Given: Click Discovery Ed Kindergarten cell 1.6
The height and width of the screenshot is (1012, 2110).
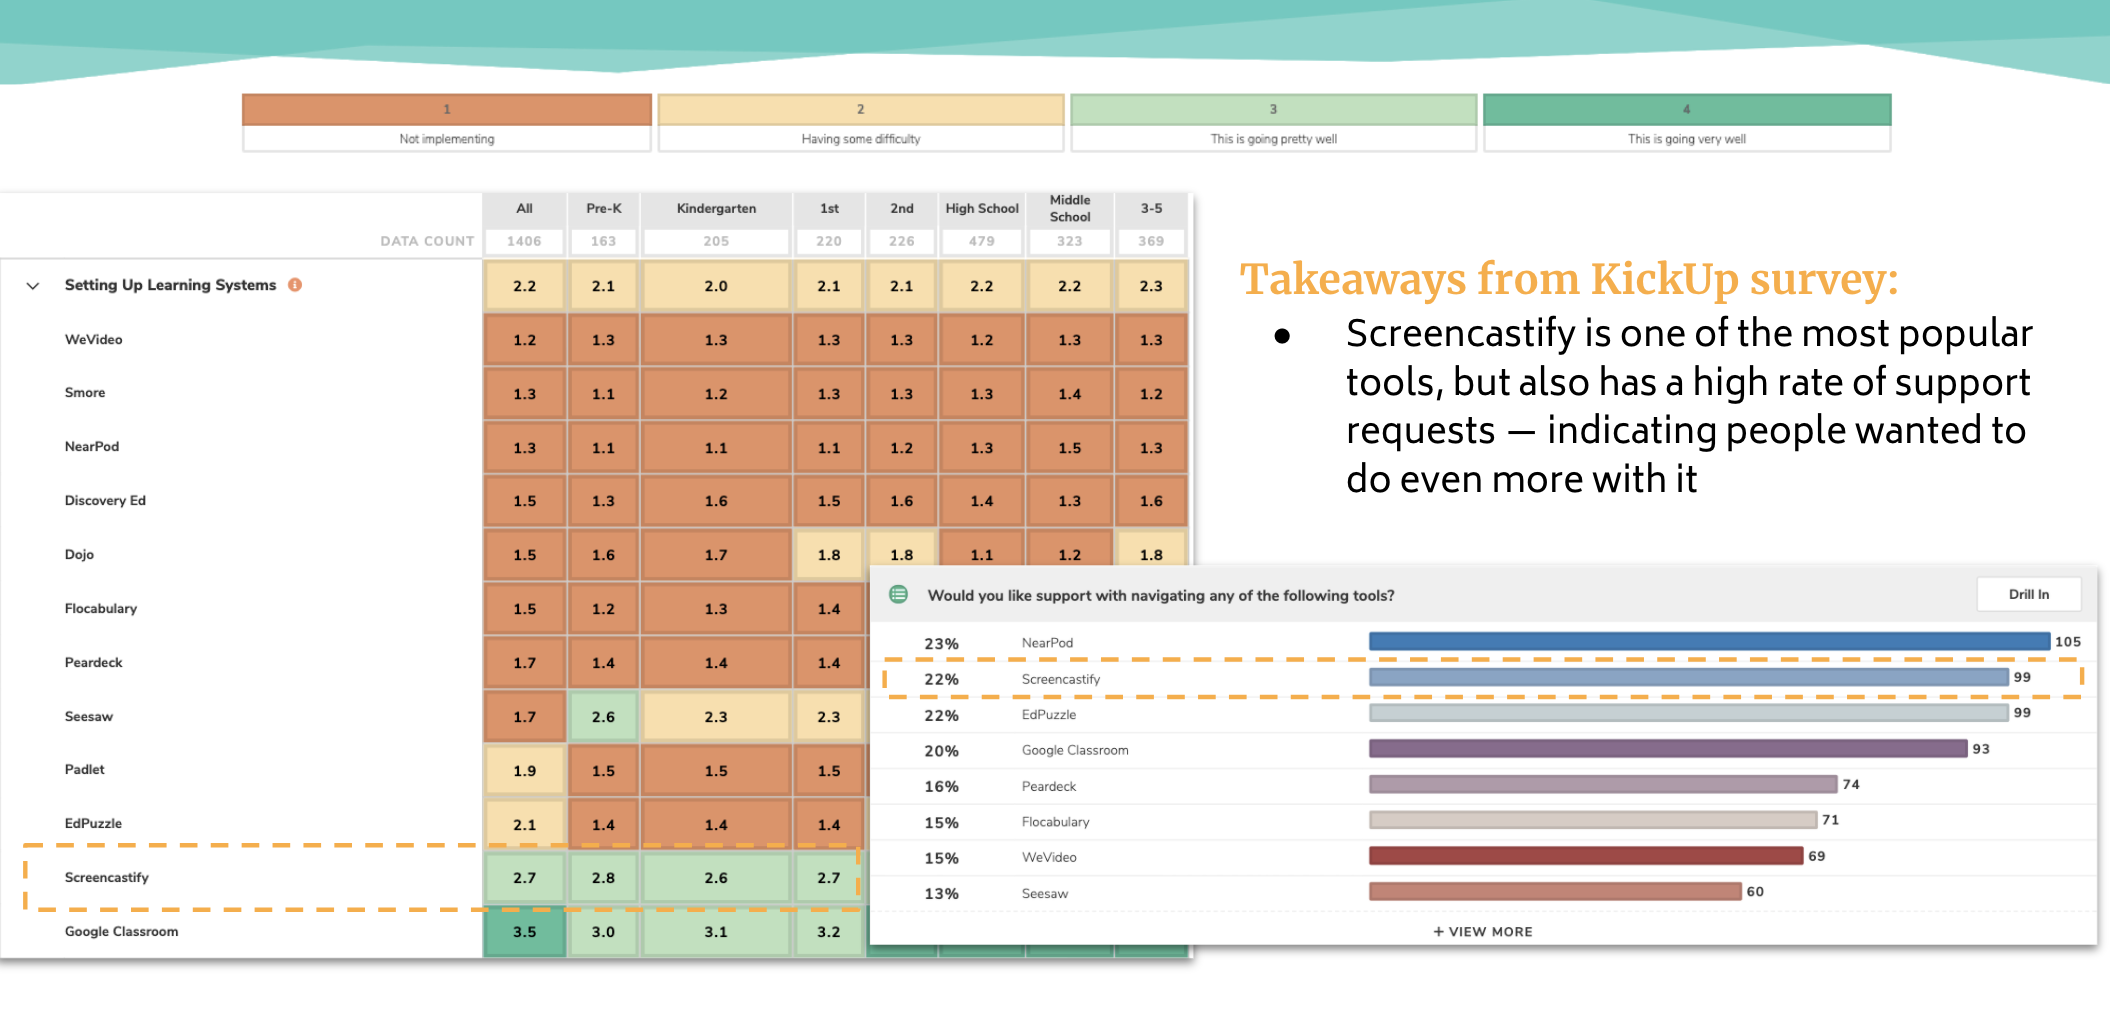Looking at the screenshot, I should [716, 501].
